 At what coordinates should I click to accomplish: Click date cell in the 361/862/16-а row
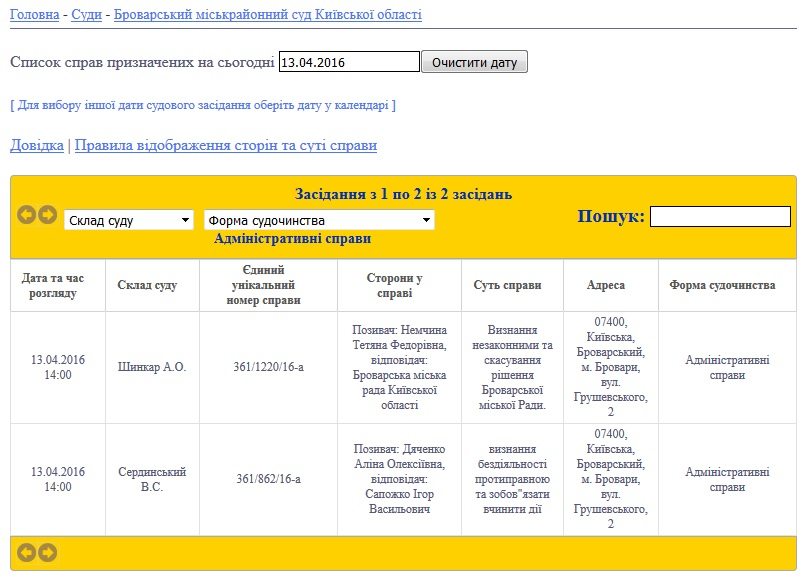click(x=58, y=479)
